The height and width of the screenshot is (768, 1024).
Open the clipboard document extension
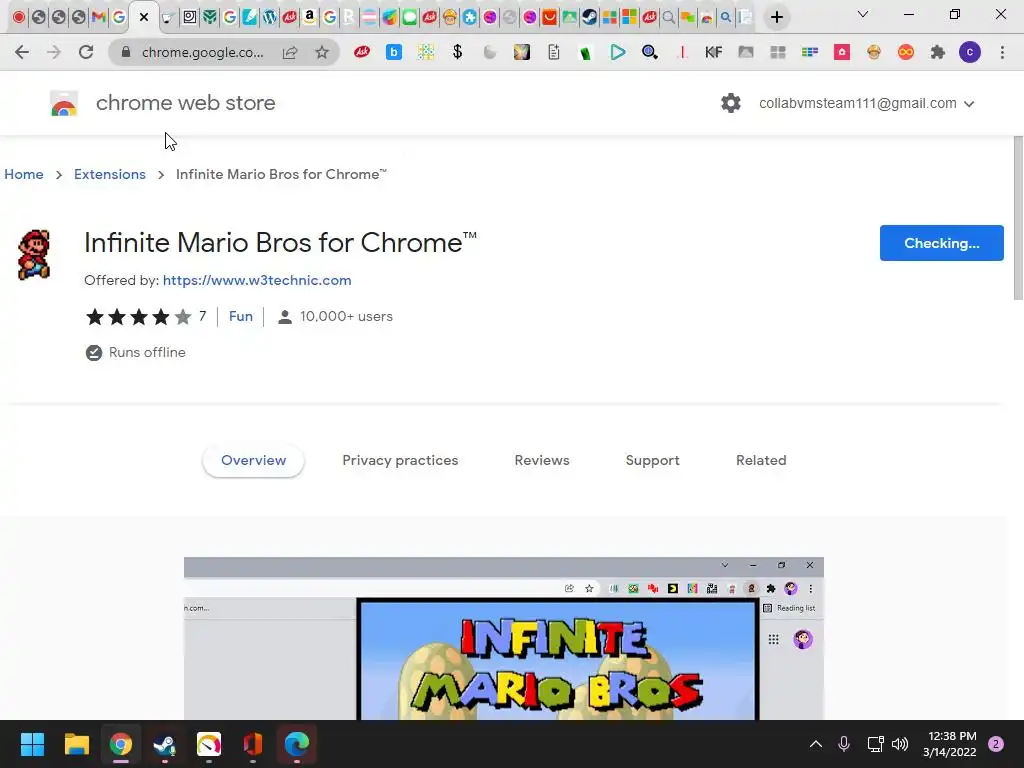point(554,52)
